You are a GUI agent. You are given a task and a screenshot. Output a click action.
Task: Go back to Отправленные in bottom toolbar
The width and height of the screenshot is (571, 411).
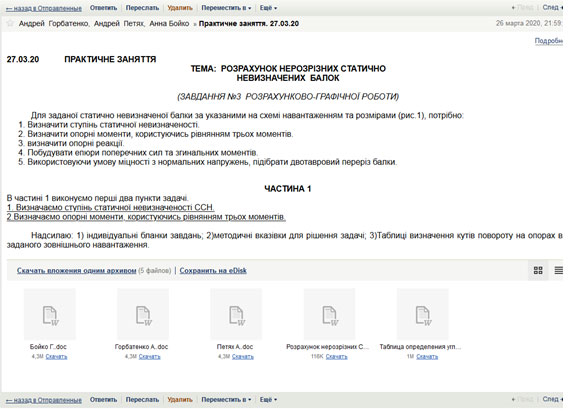point(44,400)
